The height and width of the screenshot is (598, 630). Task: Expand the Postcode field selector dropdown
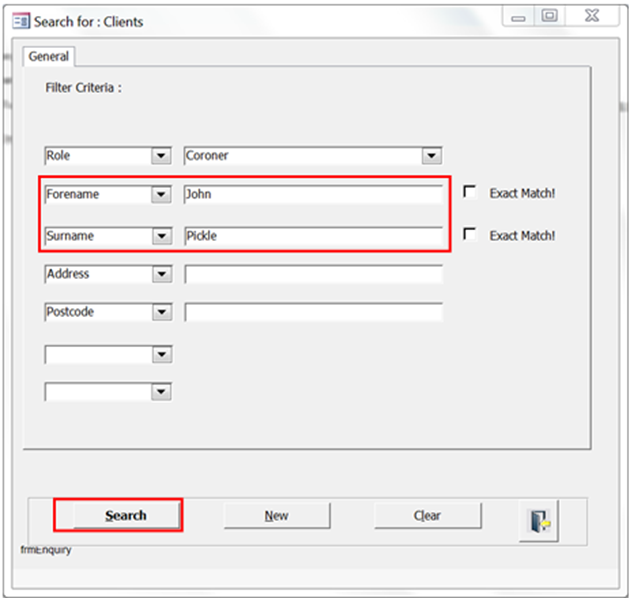(162, 312)
